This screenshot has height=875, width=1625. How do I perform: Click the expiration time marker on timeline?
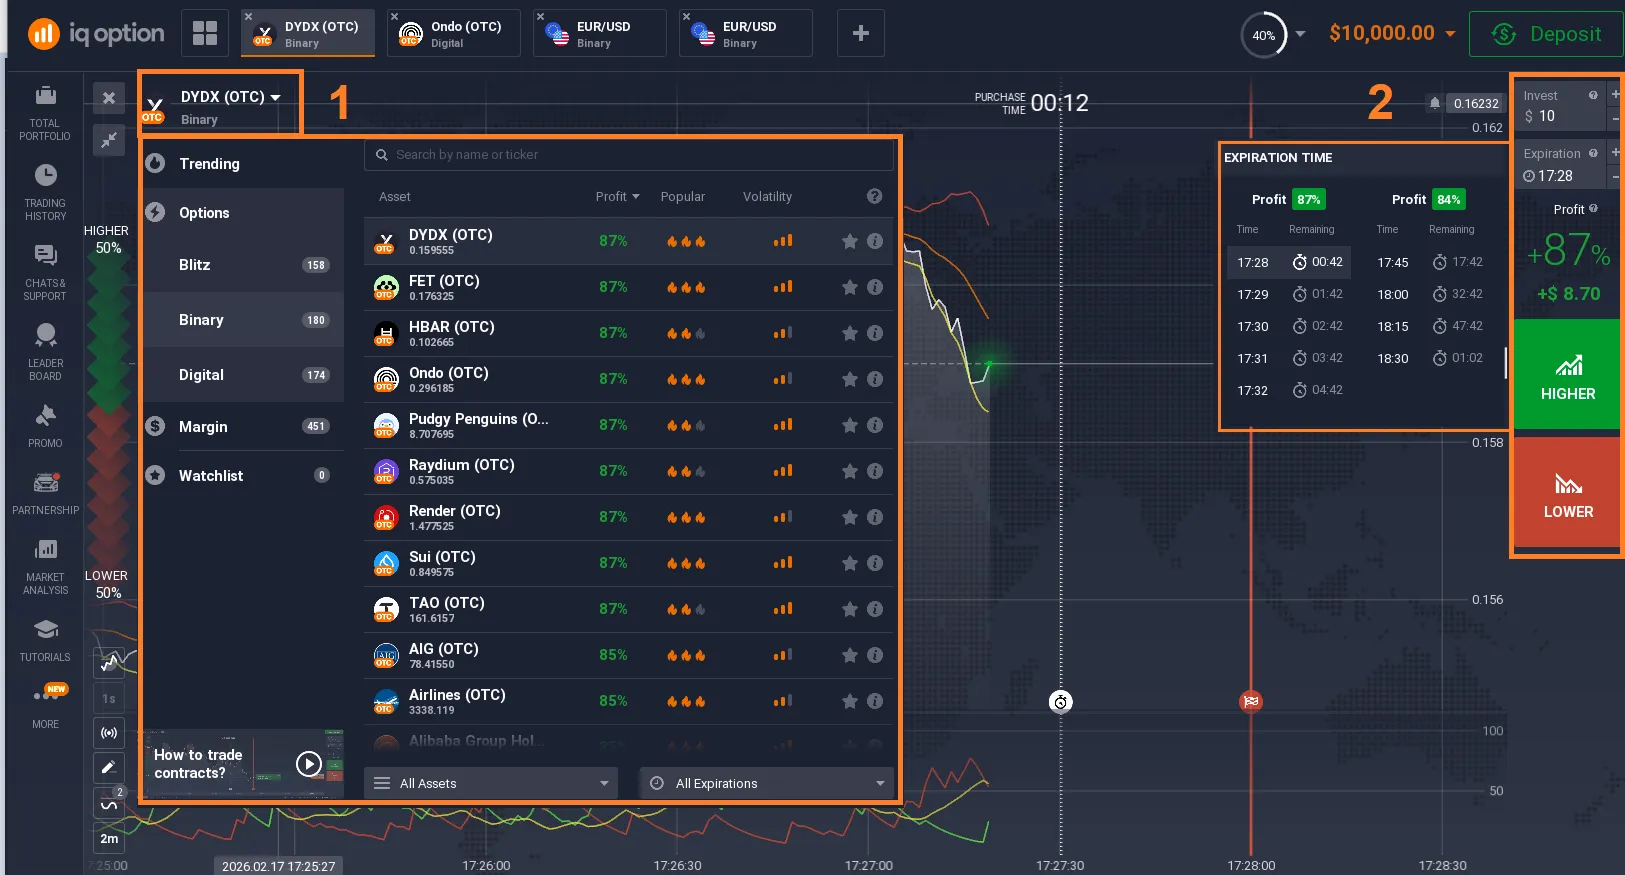click(1250, 701)
